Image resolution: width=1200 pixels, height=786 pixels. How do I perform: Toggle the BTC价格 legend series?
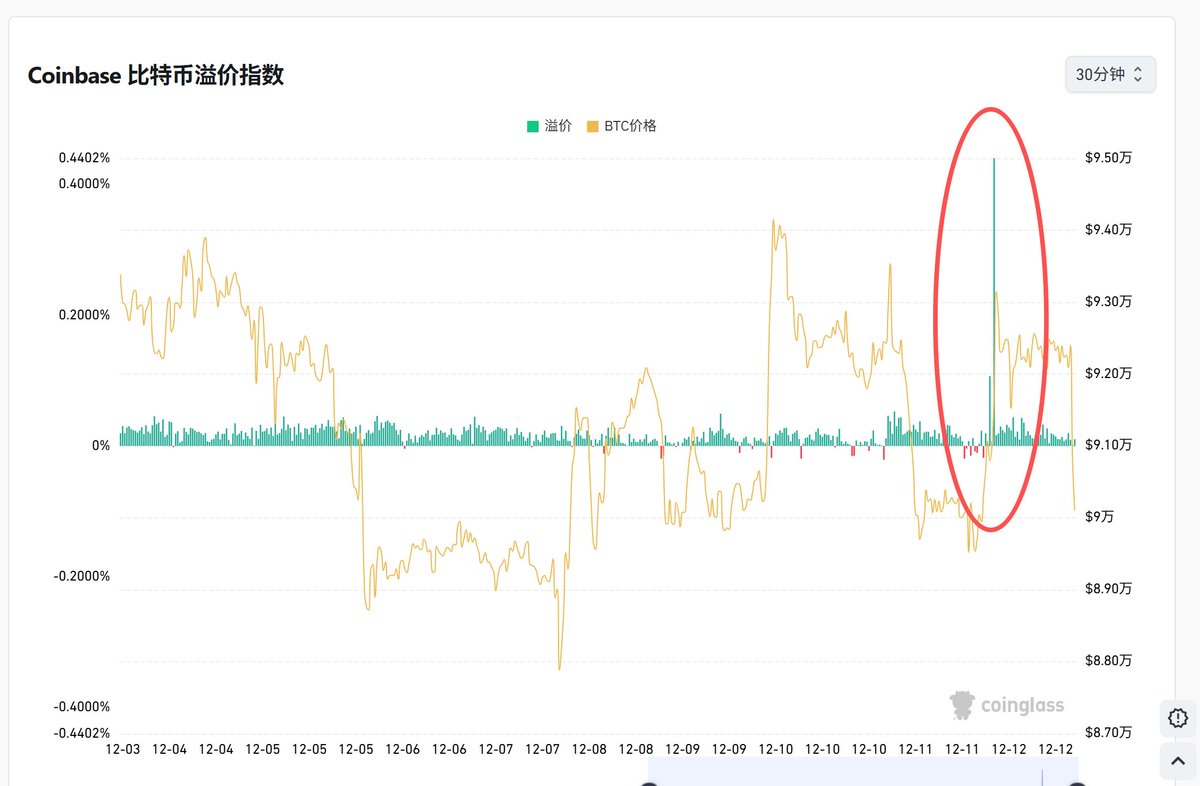click(621, 126)
